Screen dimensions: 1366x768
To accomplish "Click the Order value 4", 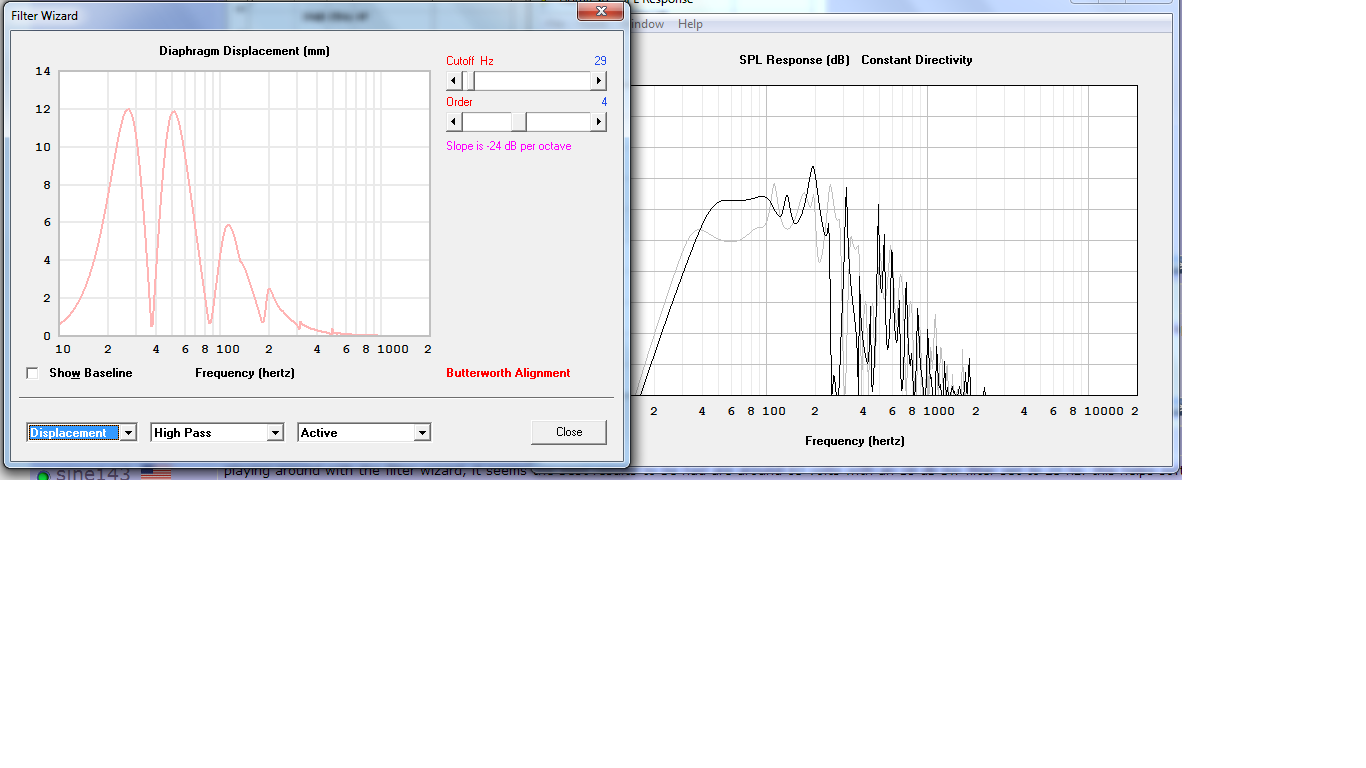I will (x=604, y=102).
